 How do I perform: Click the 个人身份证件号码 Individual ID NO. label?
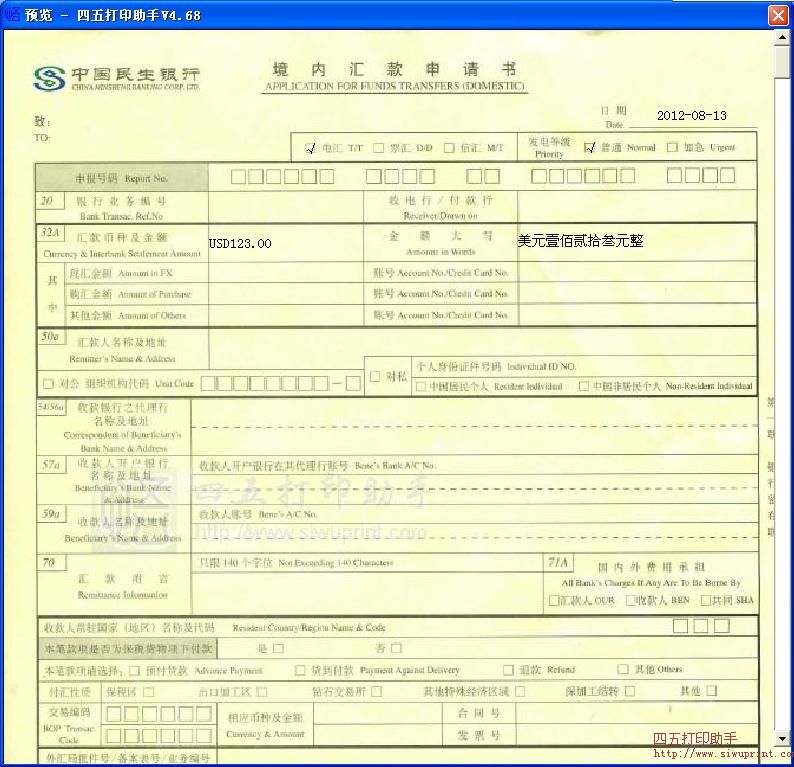[496, 366]
